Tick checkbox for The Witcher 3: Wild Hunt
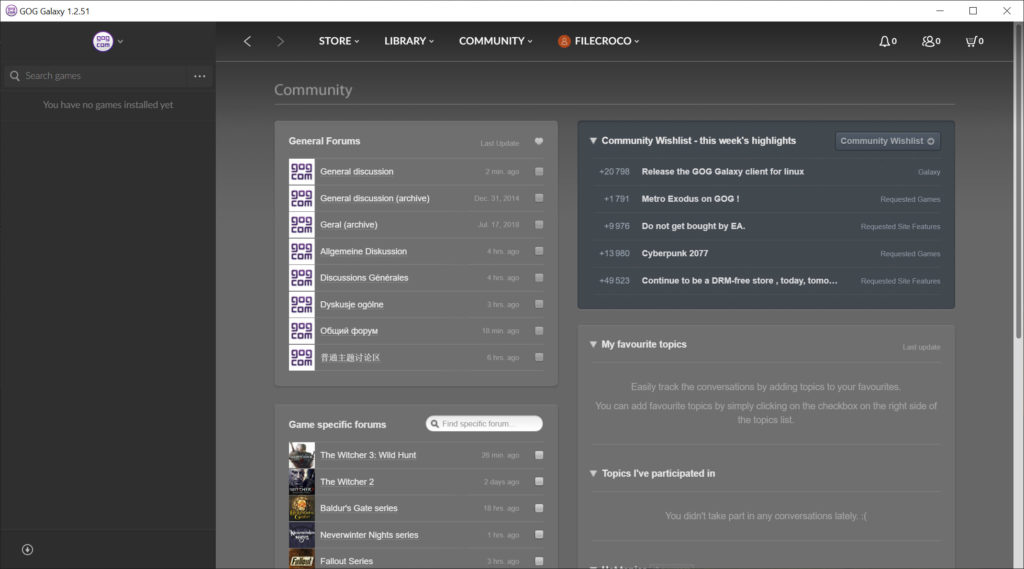The width and height of the screenshot is (1024, 569). [539, 455]
